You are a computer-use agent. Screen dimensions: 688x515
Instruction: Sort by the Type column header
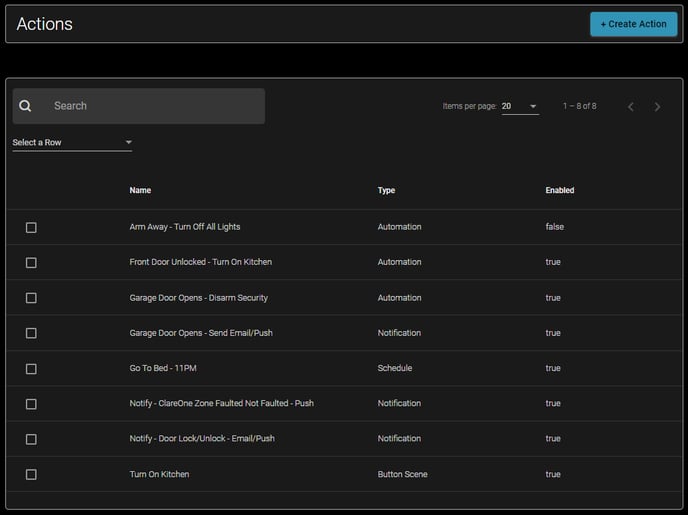(x=386, y=190)
